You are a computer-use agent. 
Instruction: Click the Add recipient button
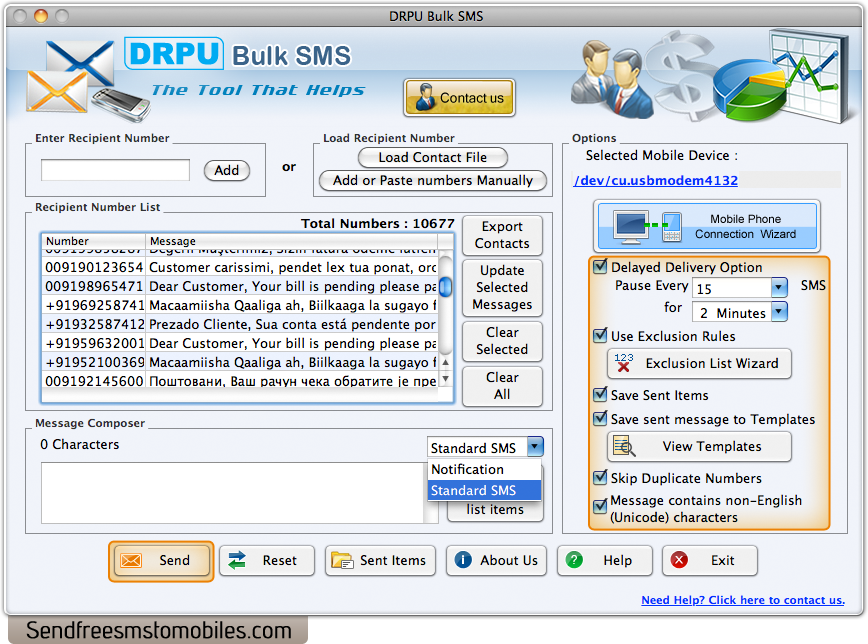227,170
